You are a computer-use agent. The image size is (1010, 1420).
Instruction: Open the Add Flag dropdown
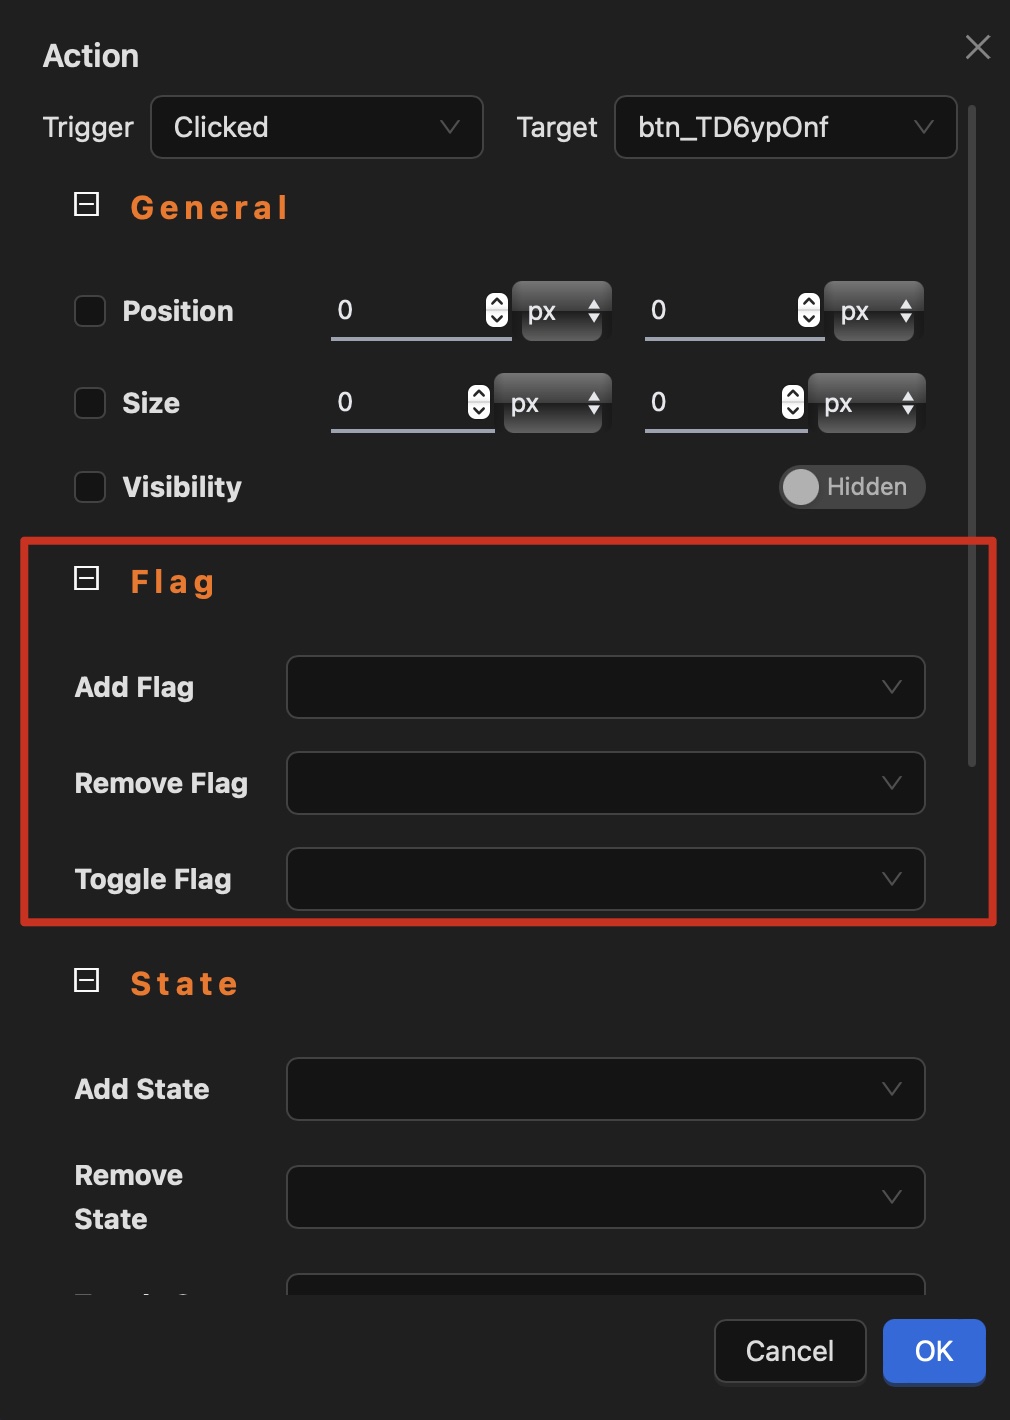[605, 687]
